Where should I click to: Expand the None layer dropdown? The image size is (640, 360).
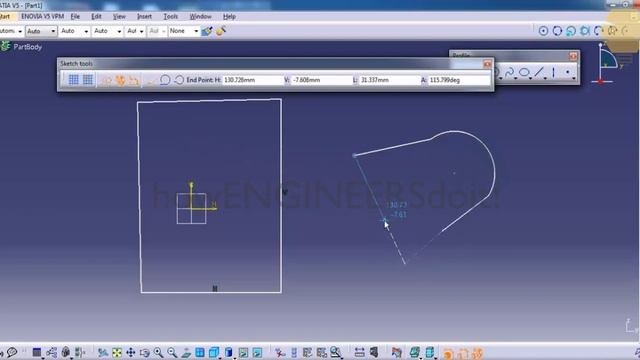tap(196, 31)
